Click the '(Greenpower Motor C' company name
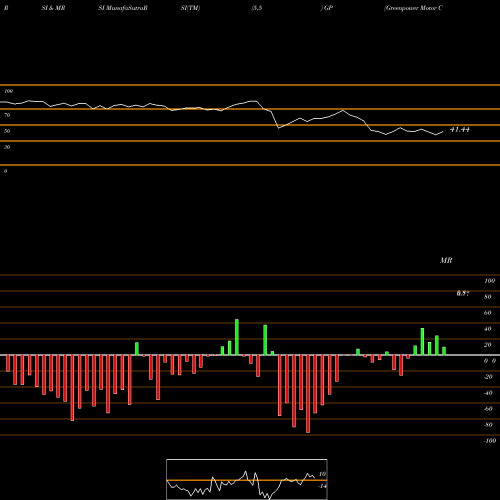Viewport: 500px width, 500px height. point(413,8)
